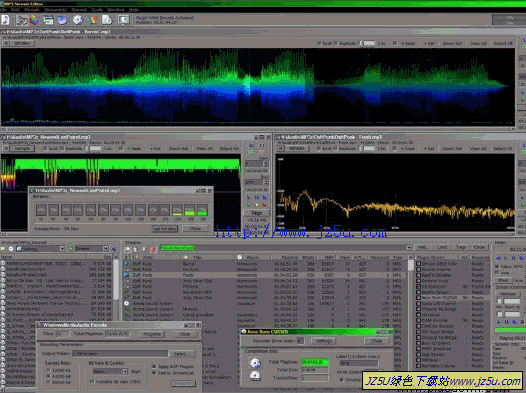Click the down arrow icon above stream list
The height and width of the screenshot is (393, 526).
pos(144,249)
